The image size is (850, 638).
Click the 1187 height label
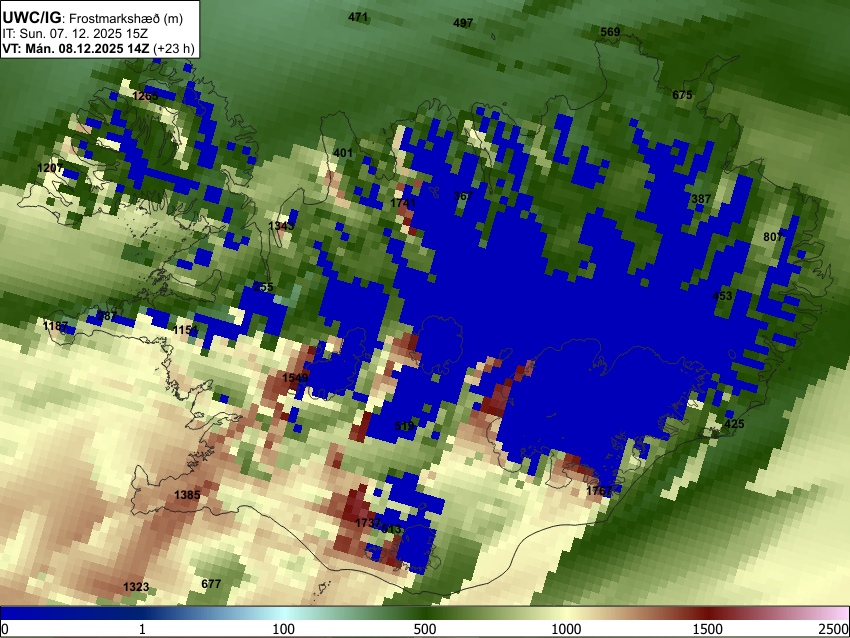click(x=56, y=326)
